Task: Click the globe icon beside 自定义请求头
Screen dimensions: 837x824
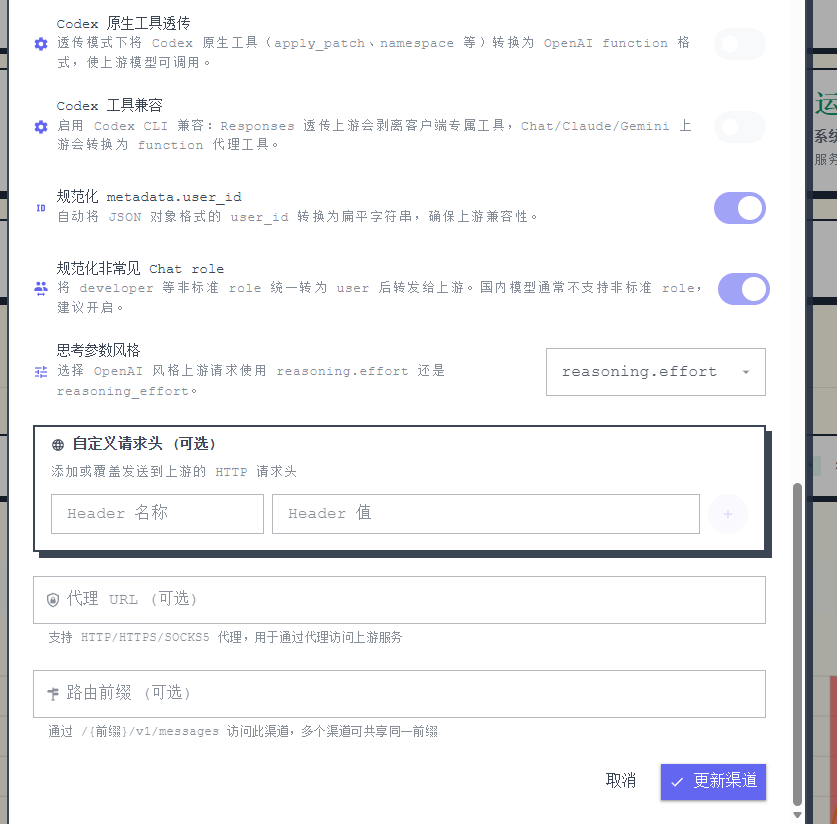Action: (x=58, y=445)
